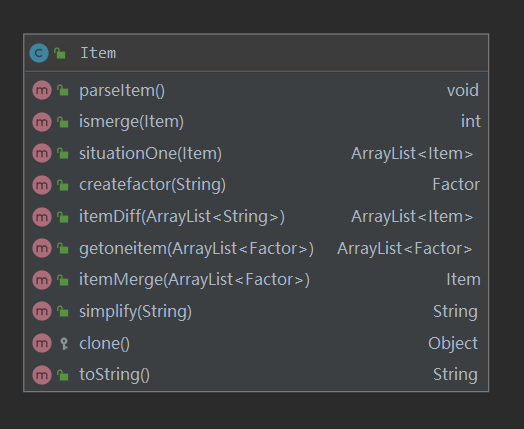Click the int return type of ismerge
This screenshot has width=524, height=429.
(471, 121)
